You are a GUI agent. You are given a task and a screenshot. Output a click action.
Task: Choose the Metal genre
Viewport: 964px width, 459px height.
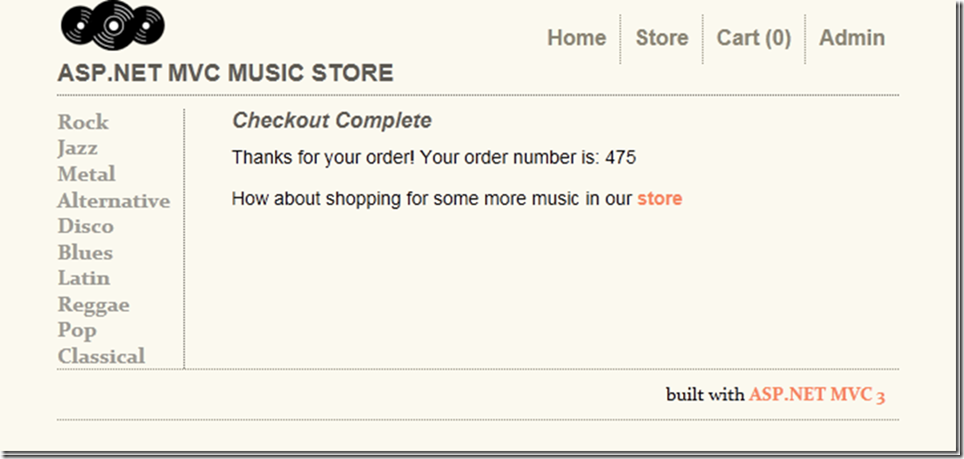click(87, 174)
